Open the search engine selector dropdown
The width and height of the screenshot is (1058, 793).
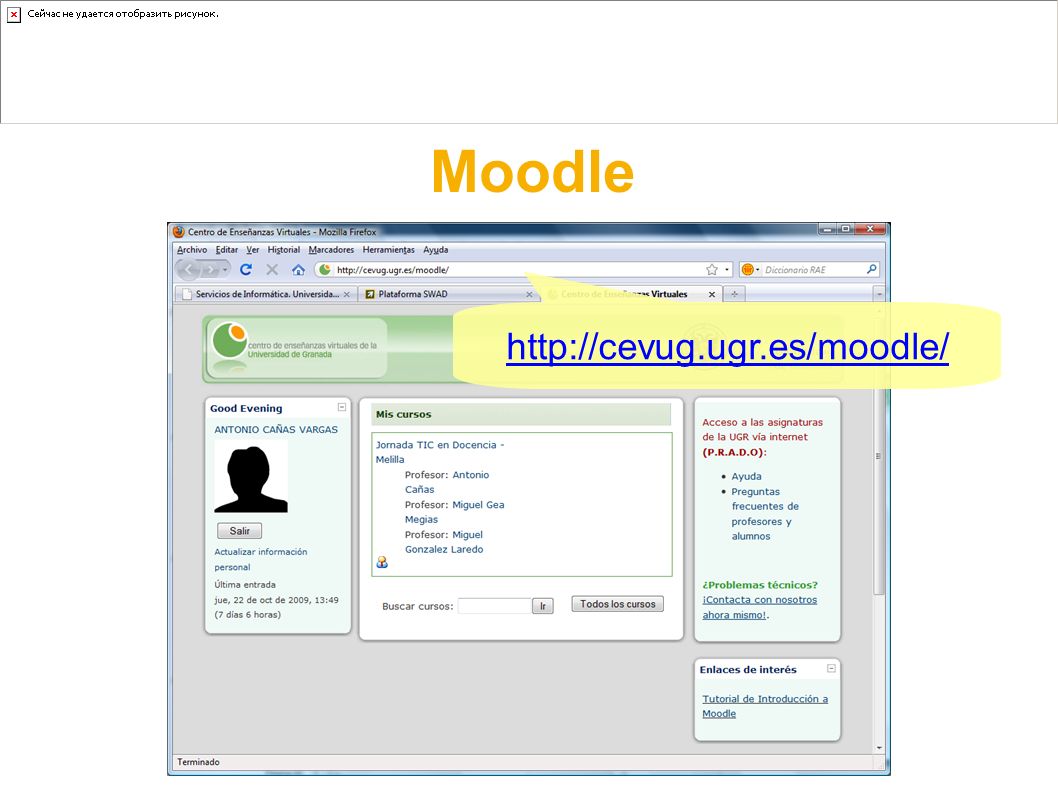point(750,270)
